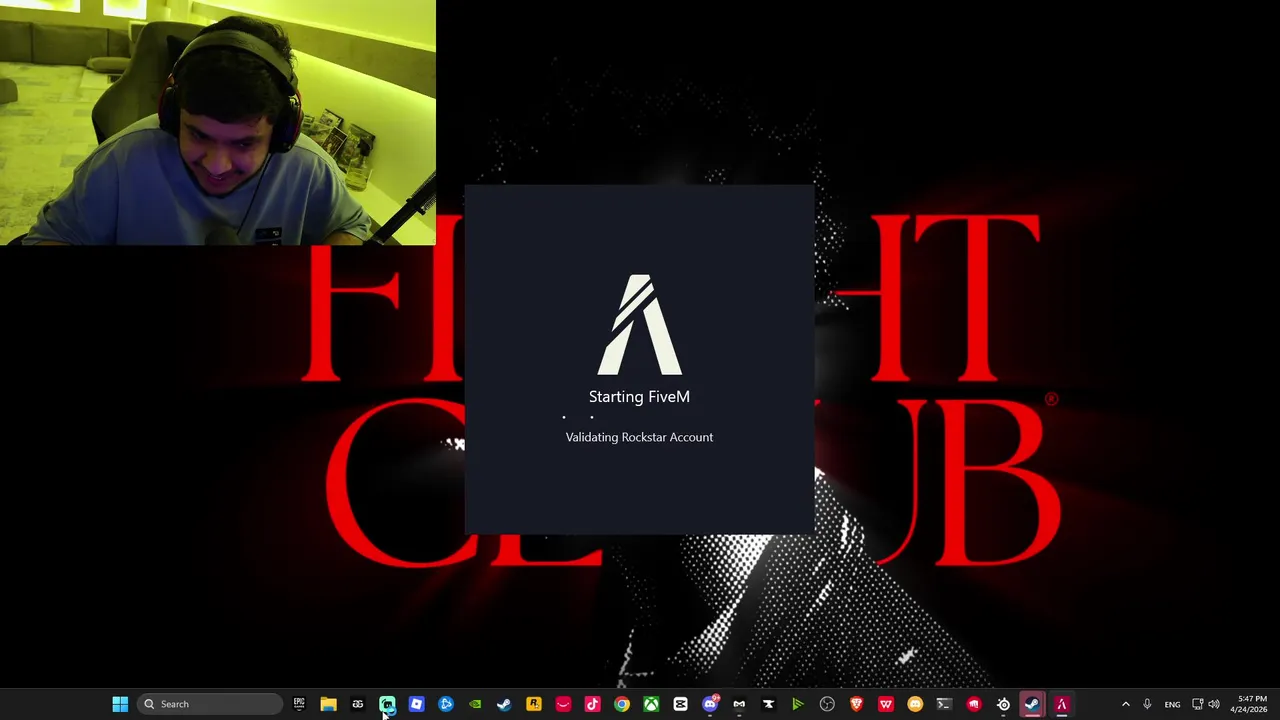The height and width of the screenshot is (720, 1280).
Task: Open Epic Games Launcher from taskbar
Action: (x=299, y=704)
